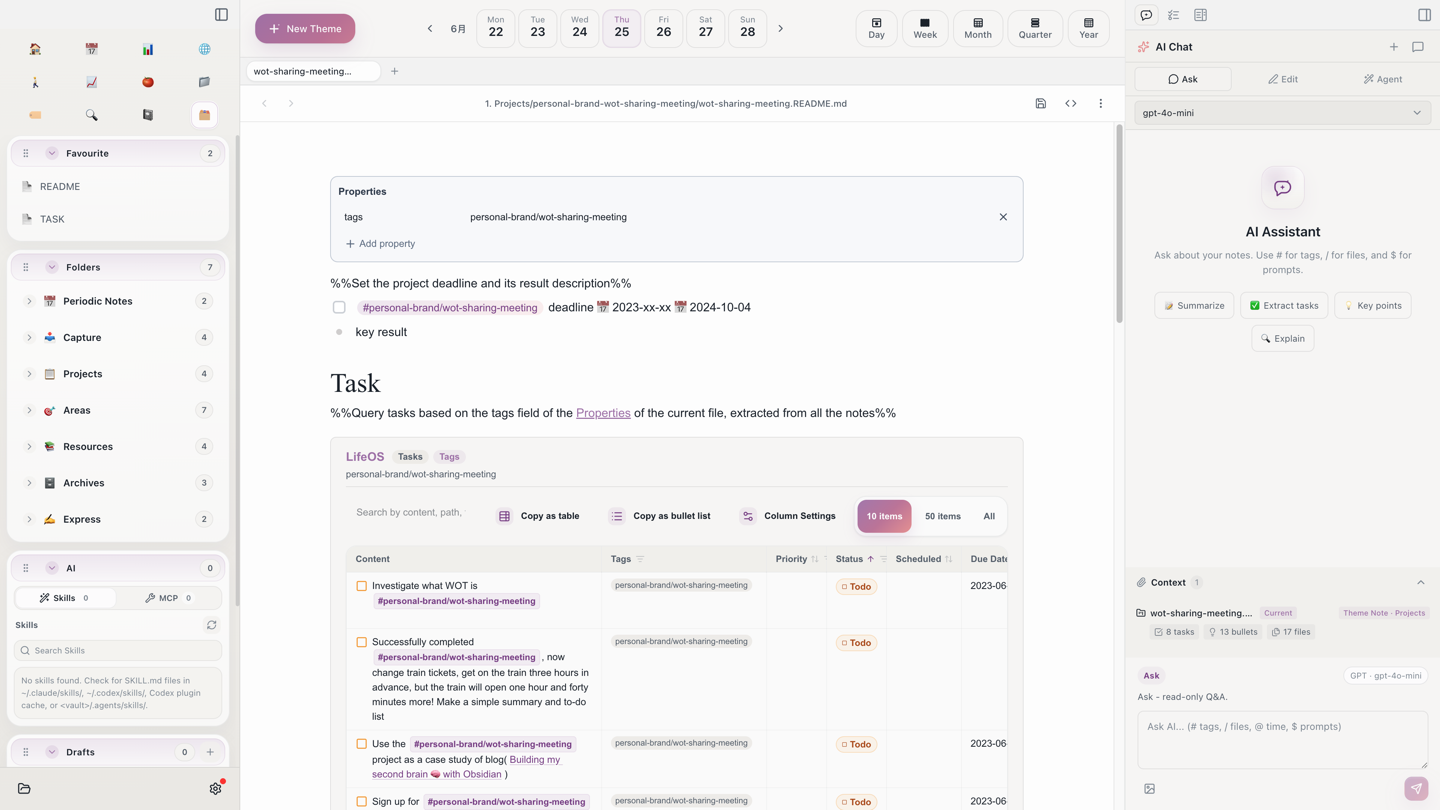Check the 'Investigate what WOT is' task
Viewport: 1440px width, 810px height.
(x=361, y=586)
